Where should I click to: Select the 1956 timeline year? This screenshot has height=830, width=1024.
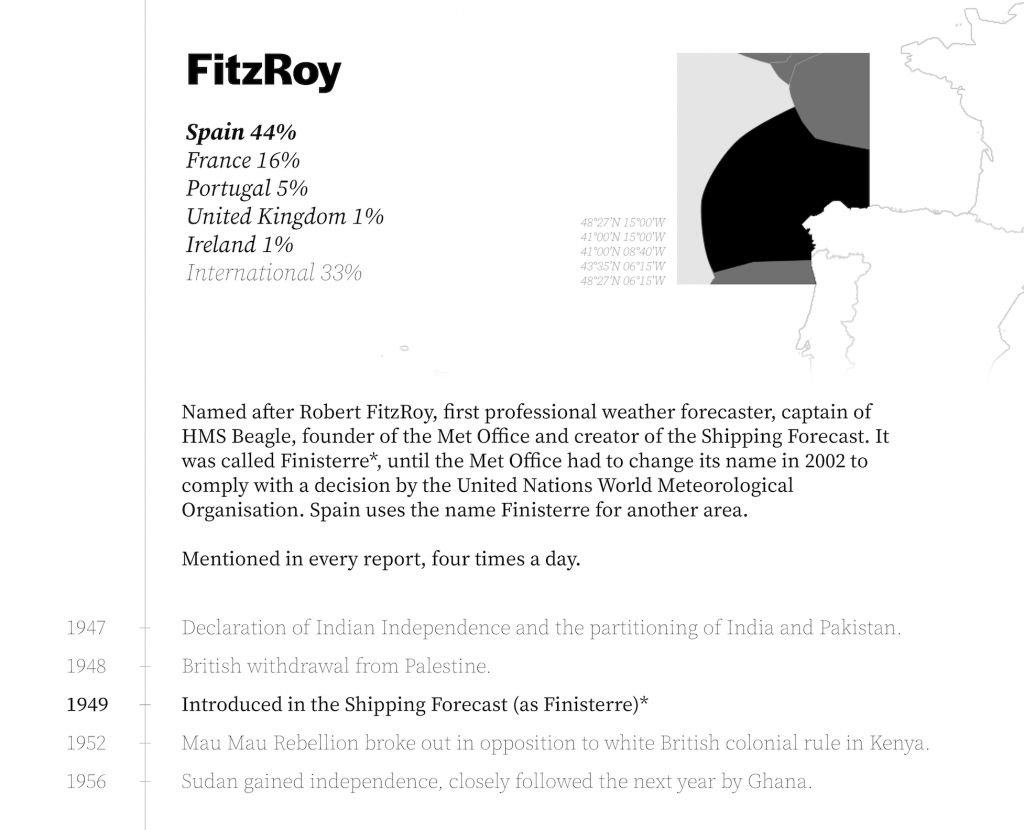pyautogui.click(x=86, y=782)
